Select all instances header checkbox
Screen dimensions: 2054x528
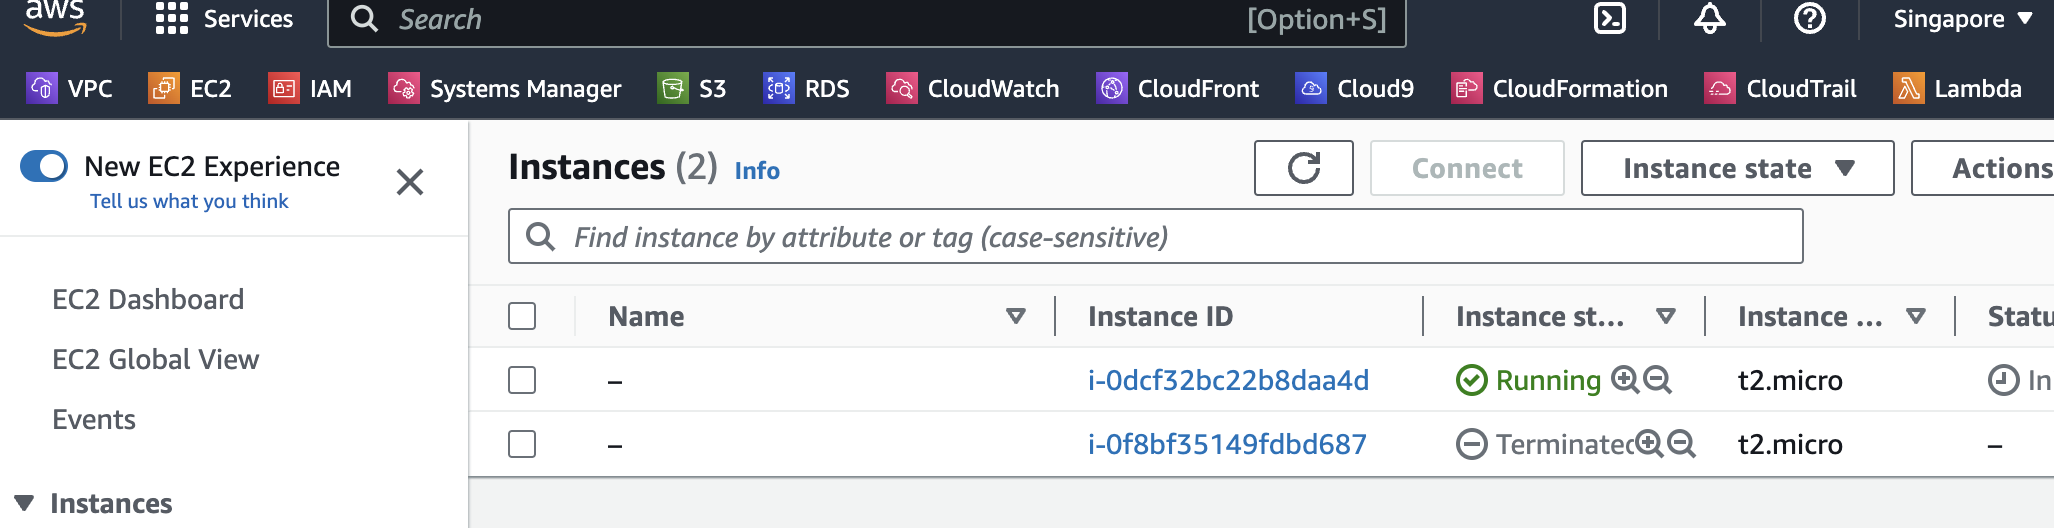[x=522, y=316]
